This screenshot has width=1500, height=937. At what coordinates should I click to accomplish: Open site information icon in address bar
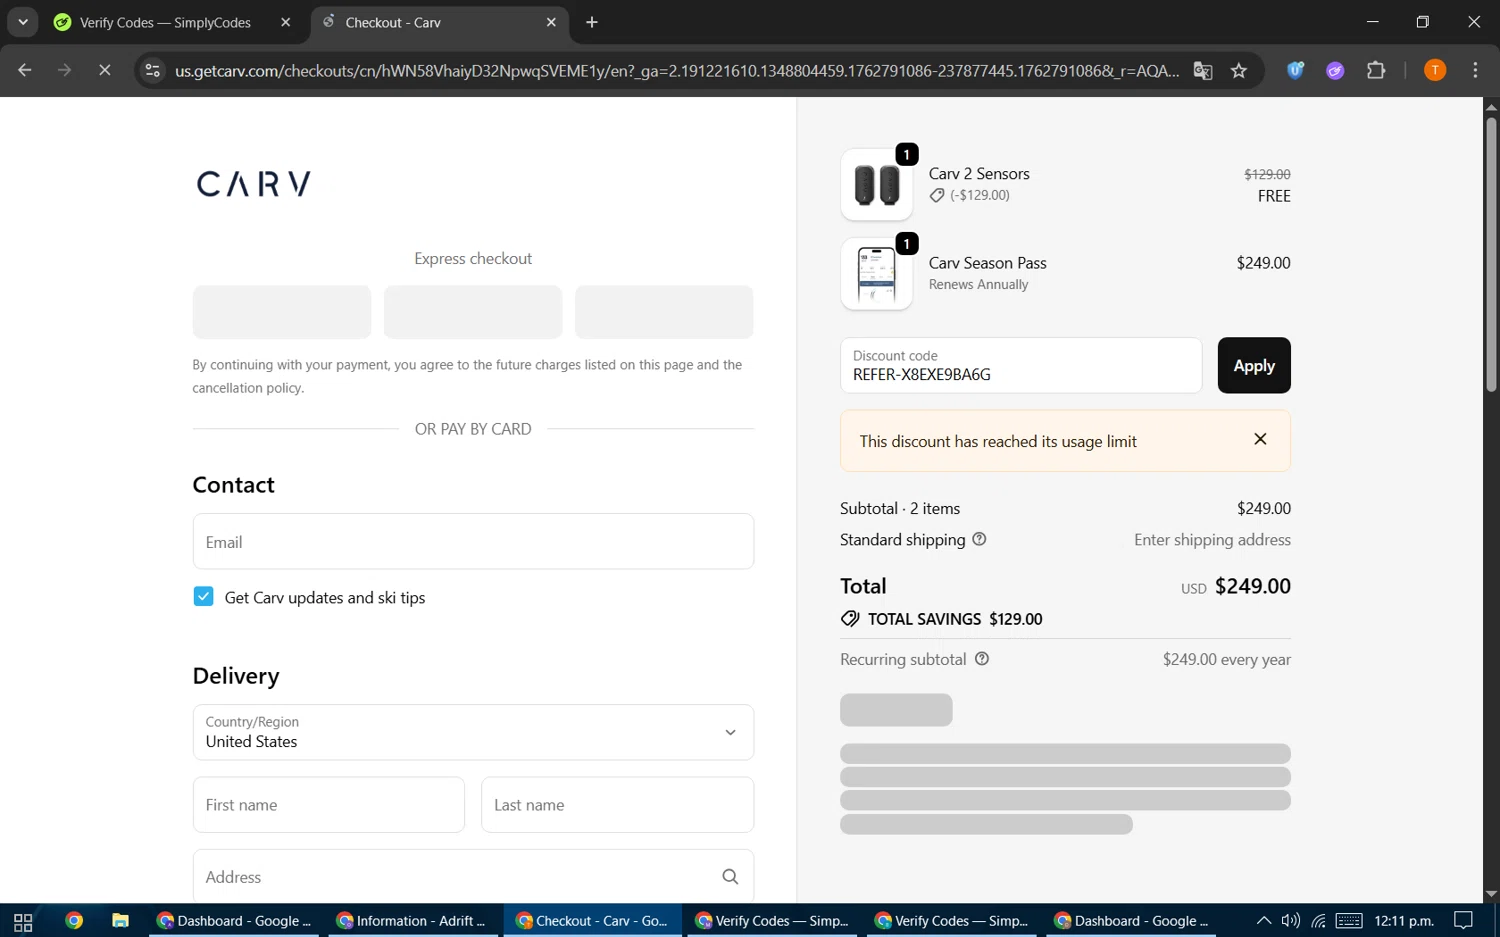152,70
